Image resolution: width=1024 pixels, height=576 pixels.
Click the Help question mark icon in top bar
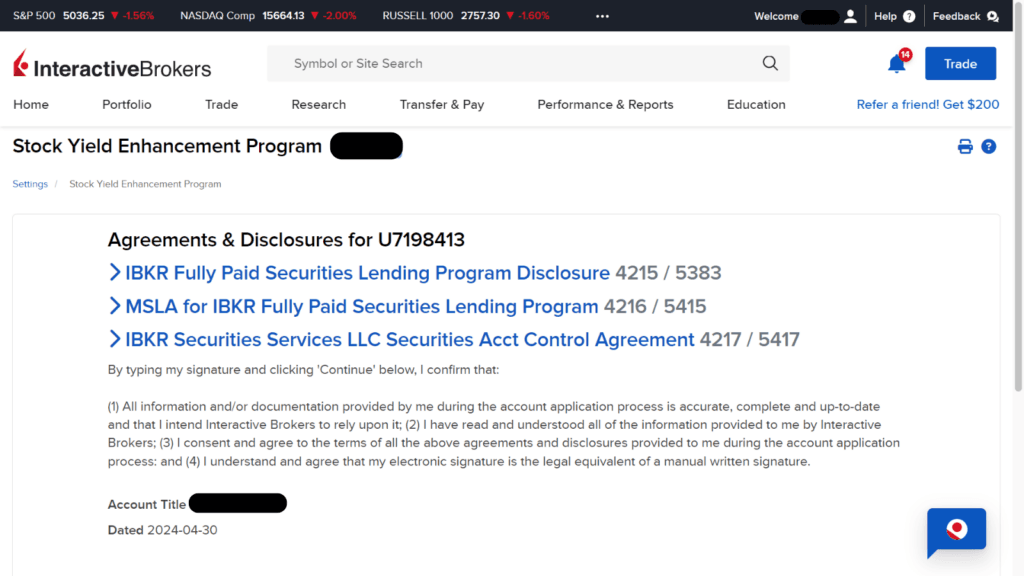tap(909, 16)
